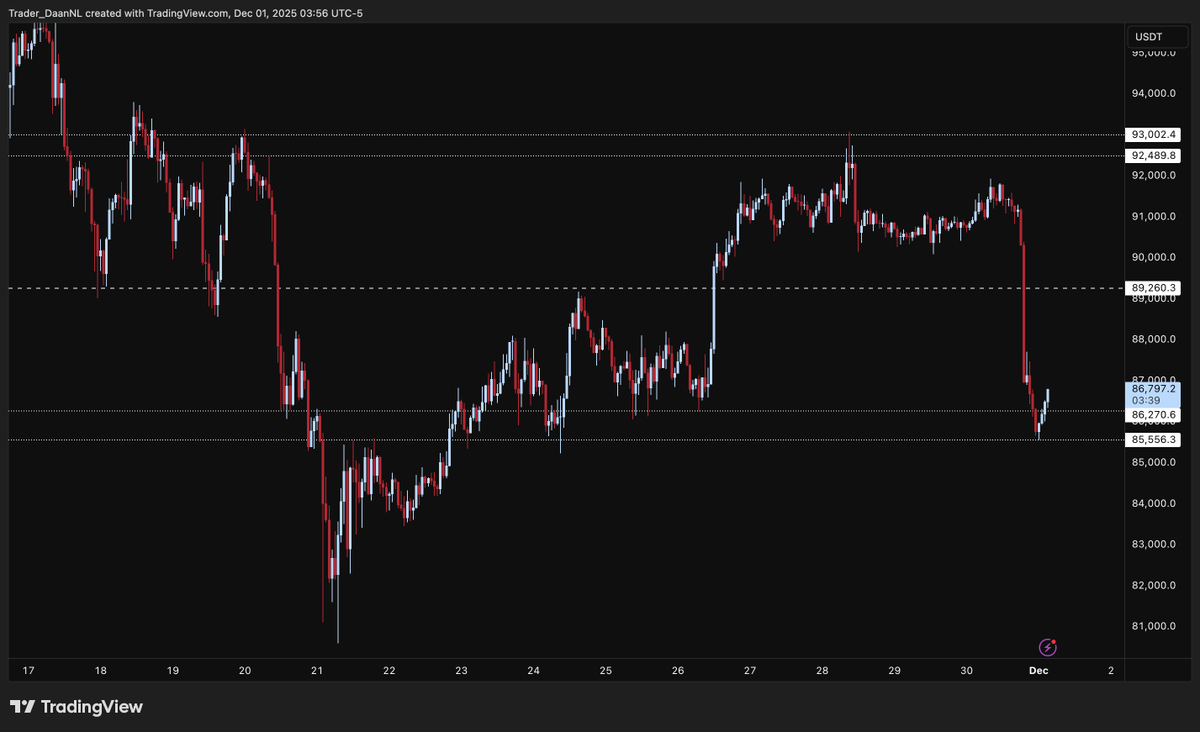
Task: Select the 92,489.8 price level label
Action: [x=1154, y=156]
